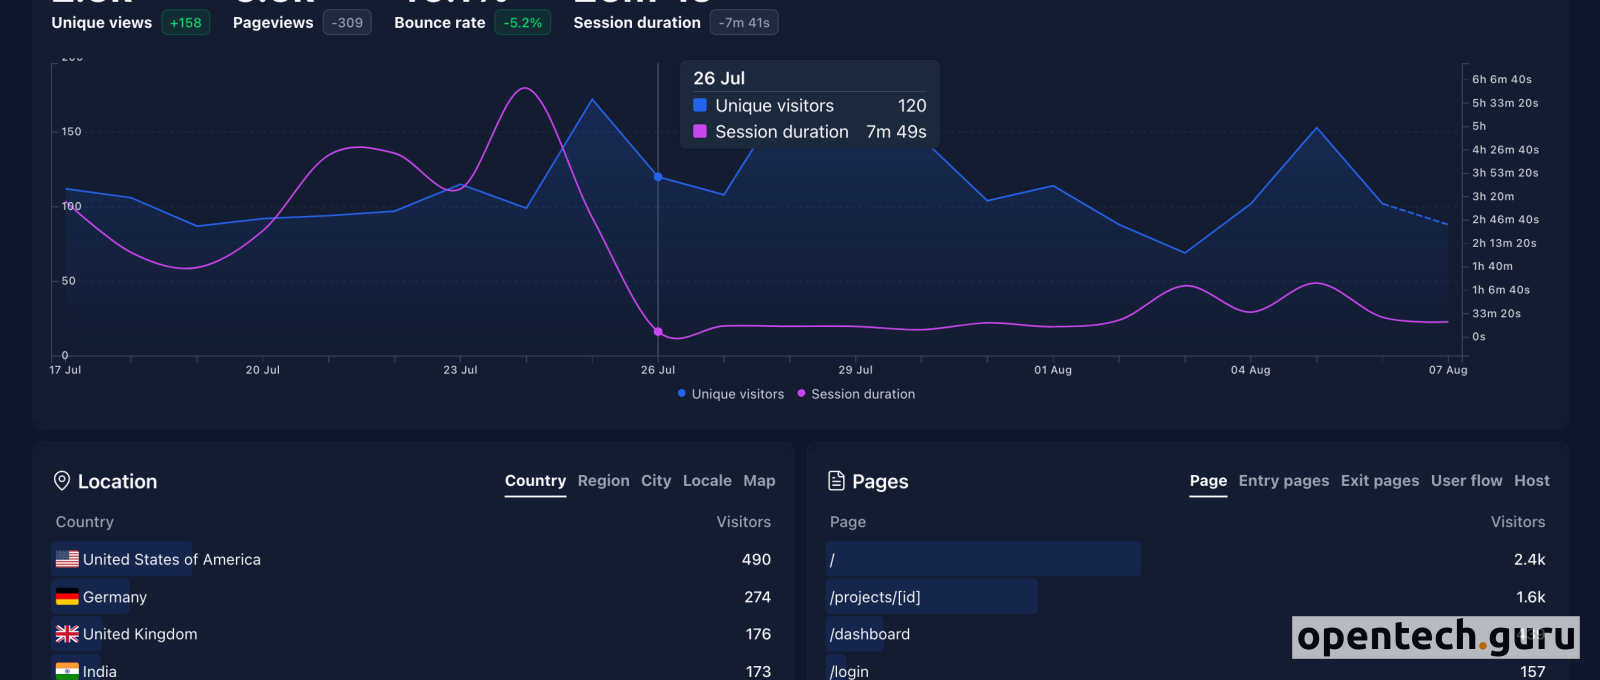Click the Location pin icon
This screenshot has width=1600, height=680.
click(62, 481)
